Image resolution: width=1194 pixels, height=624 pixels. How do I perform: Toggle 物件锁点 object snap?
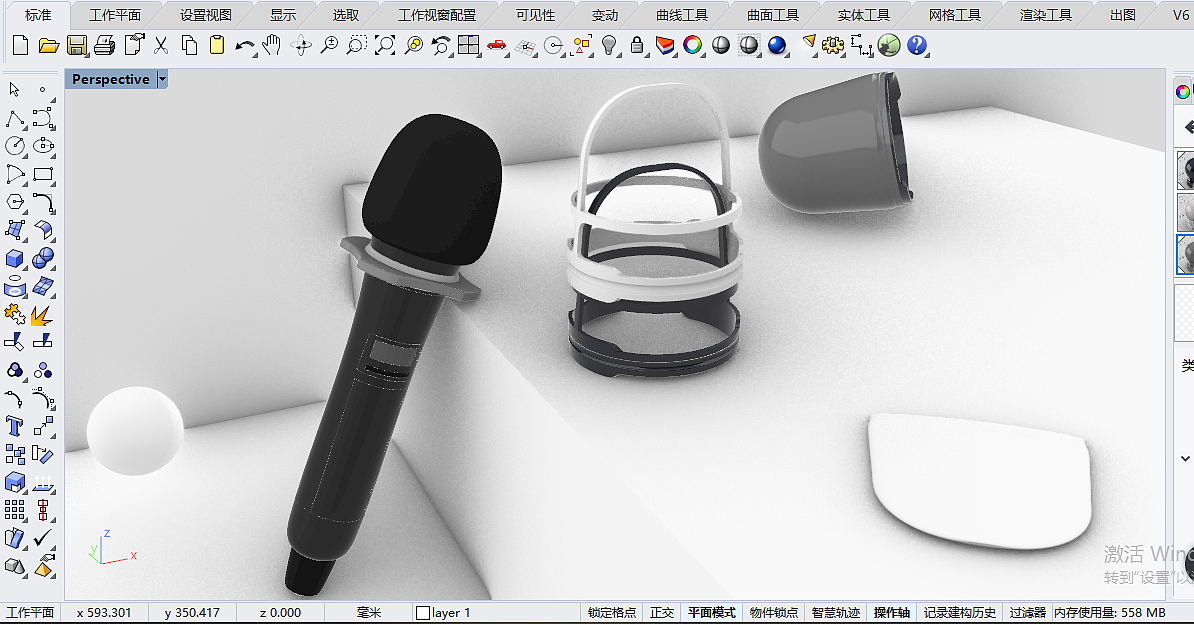point(773,612)
